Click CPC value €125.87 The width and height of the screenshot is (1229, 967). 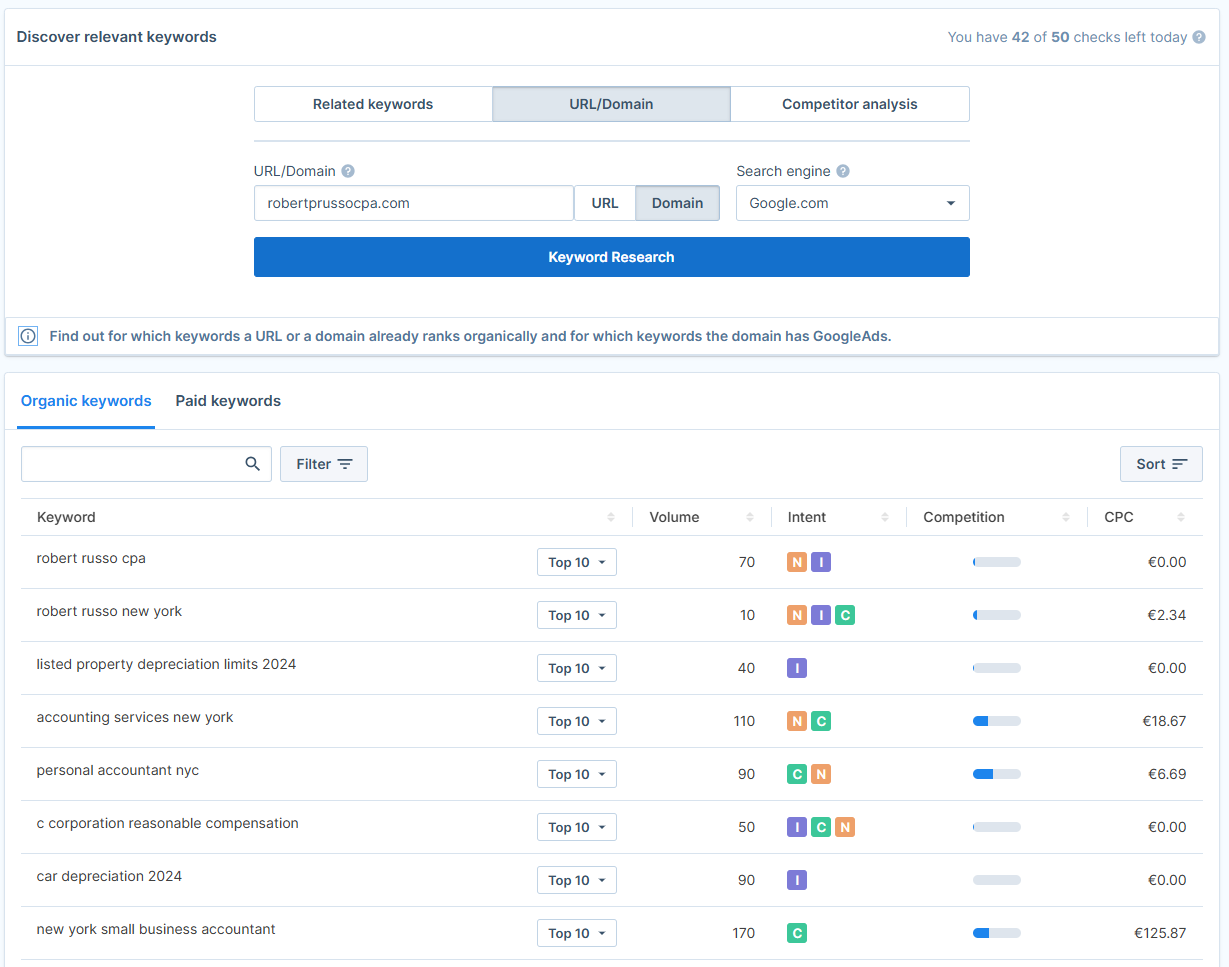[x=1160, y=933]
